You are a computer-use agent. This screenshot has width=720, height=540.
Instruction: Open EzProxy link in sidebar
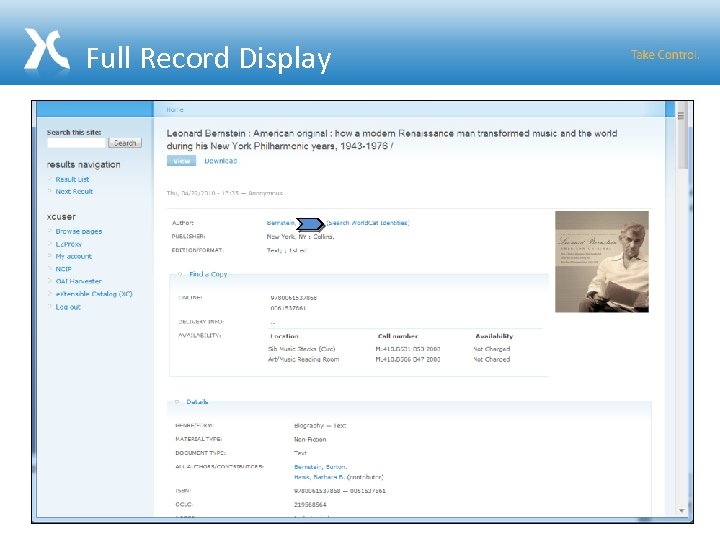click(68, 244)
